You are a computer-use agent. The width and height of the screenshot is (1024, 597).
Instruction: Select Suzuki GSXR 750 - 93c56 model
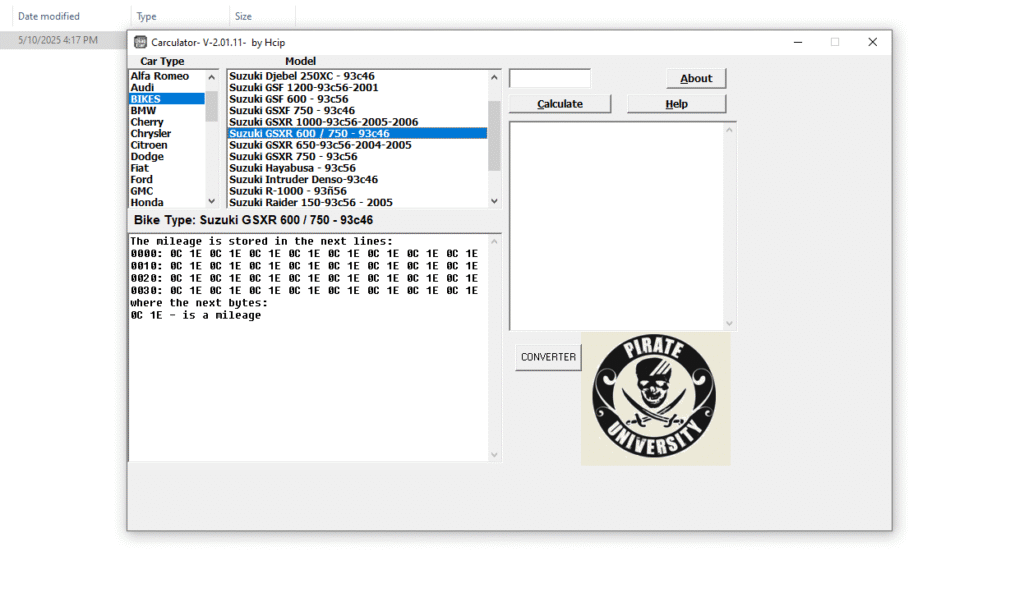pos(293,157)
